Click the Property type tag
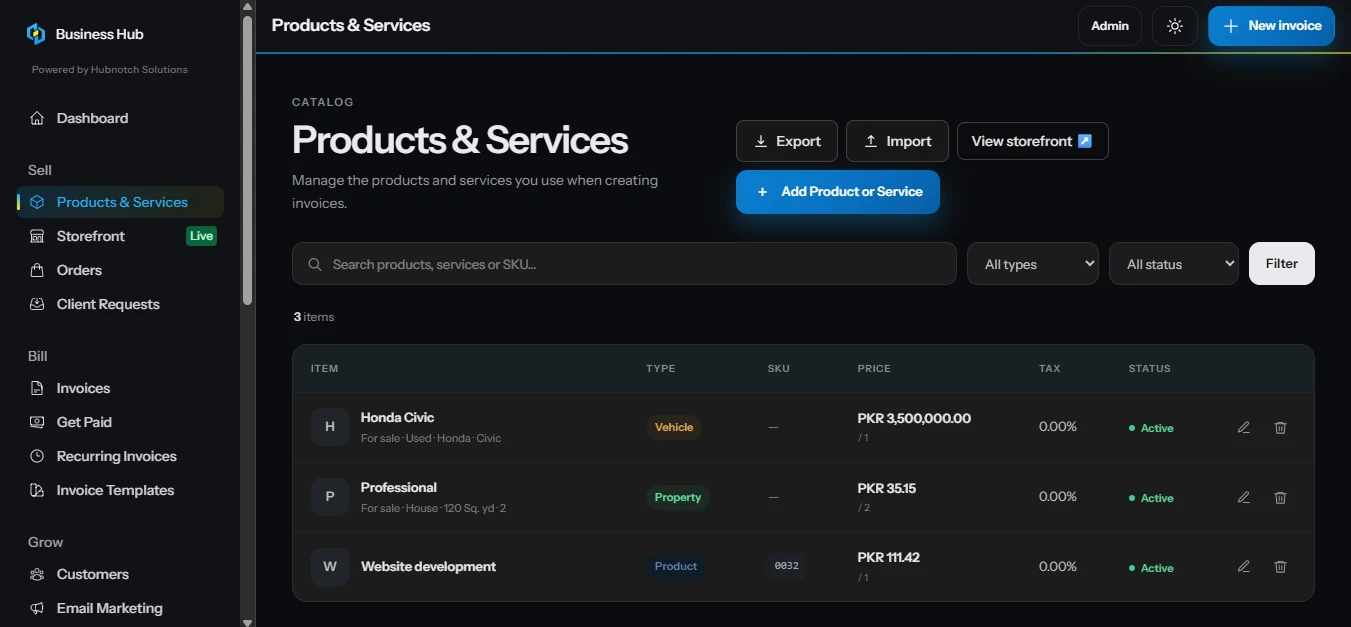The height and width of the screenshot is (627, 1351). pyautogui.click(x=678, y=497)
